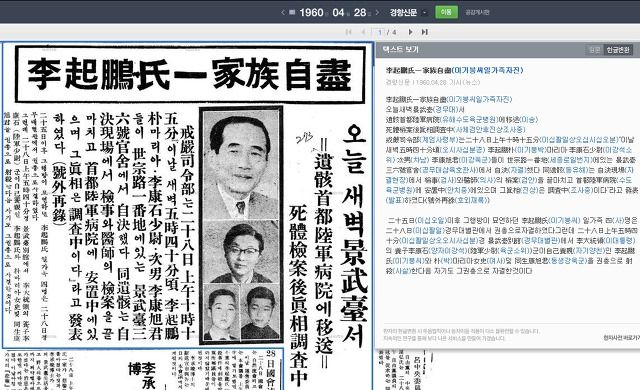Click the article title 이기붕씨일가족자진 in text panel
640x390 pixels.
tap(487, 70)
